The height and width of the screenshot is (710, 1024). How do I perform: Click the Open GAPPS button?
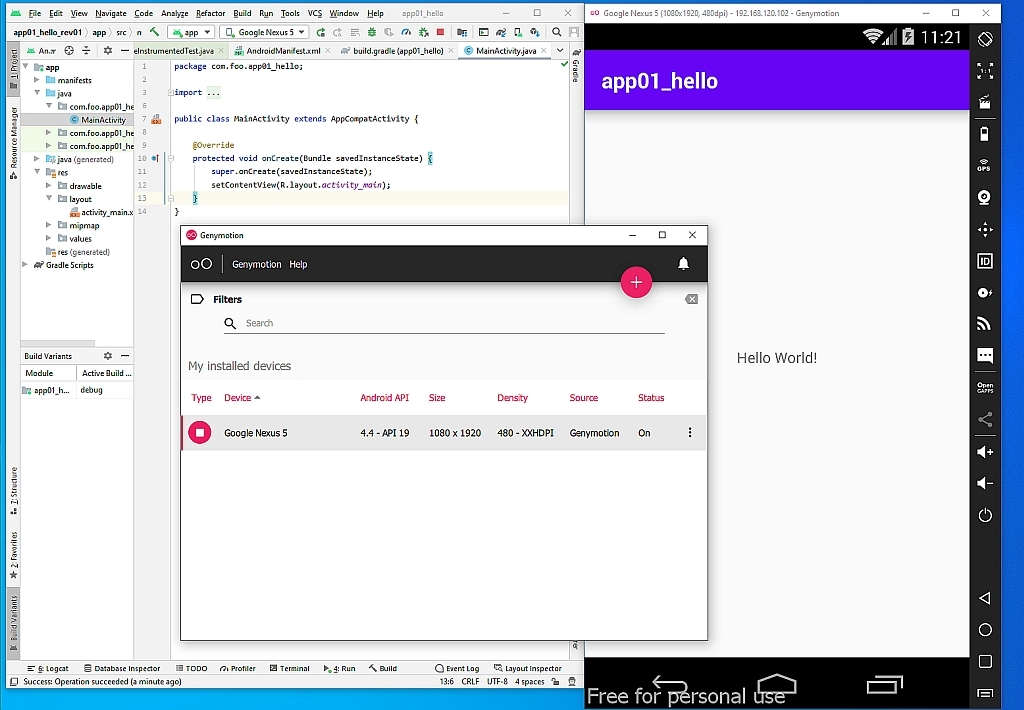coord(985,387)
